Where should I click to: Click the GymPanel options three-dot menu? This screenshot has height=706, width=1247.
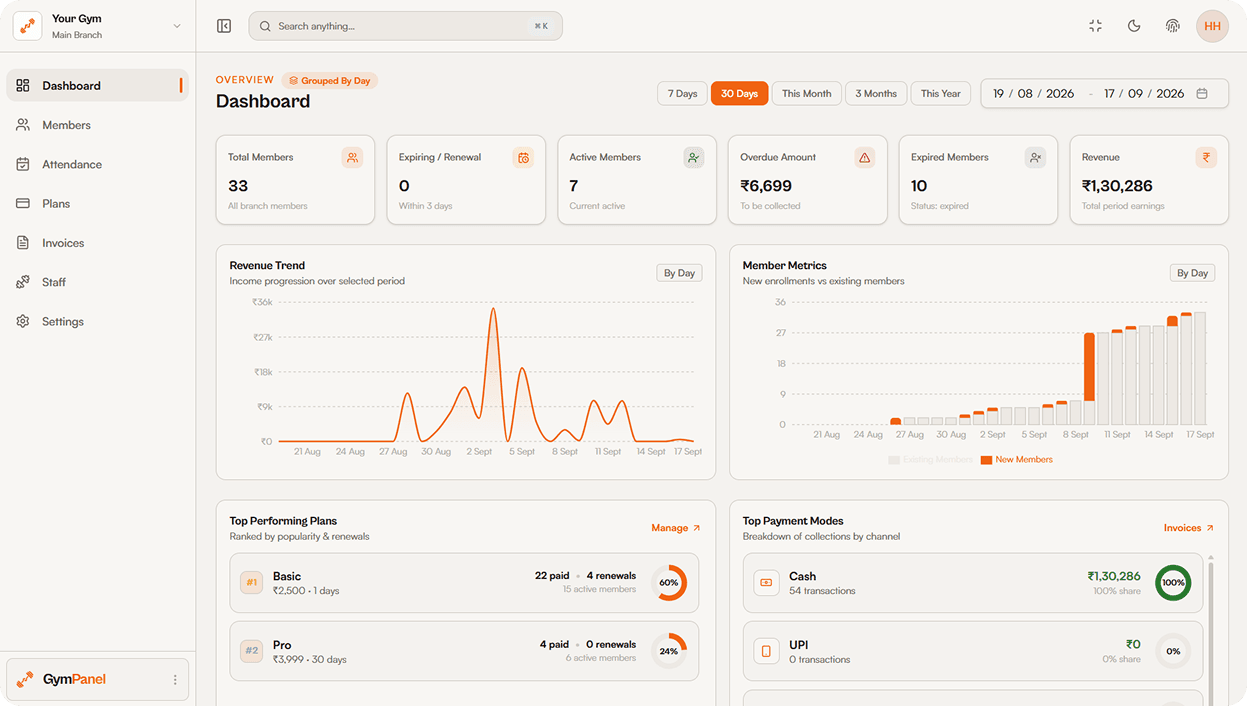coord(175,680)
